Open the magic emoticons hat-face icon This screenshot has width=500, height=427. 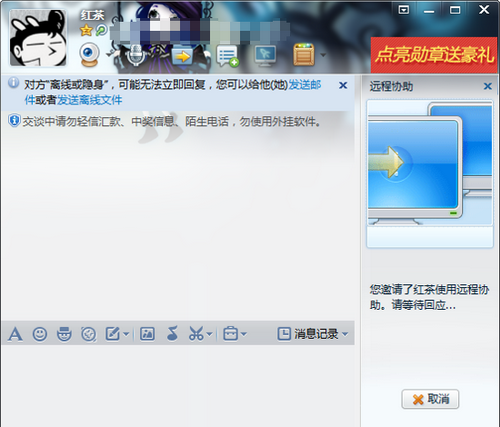[x=64, y=334]
